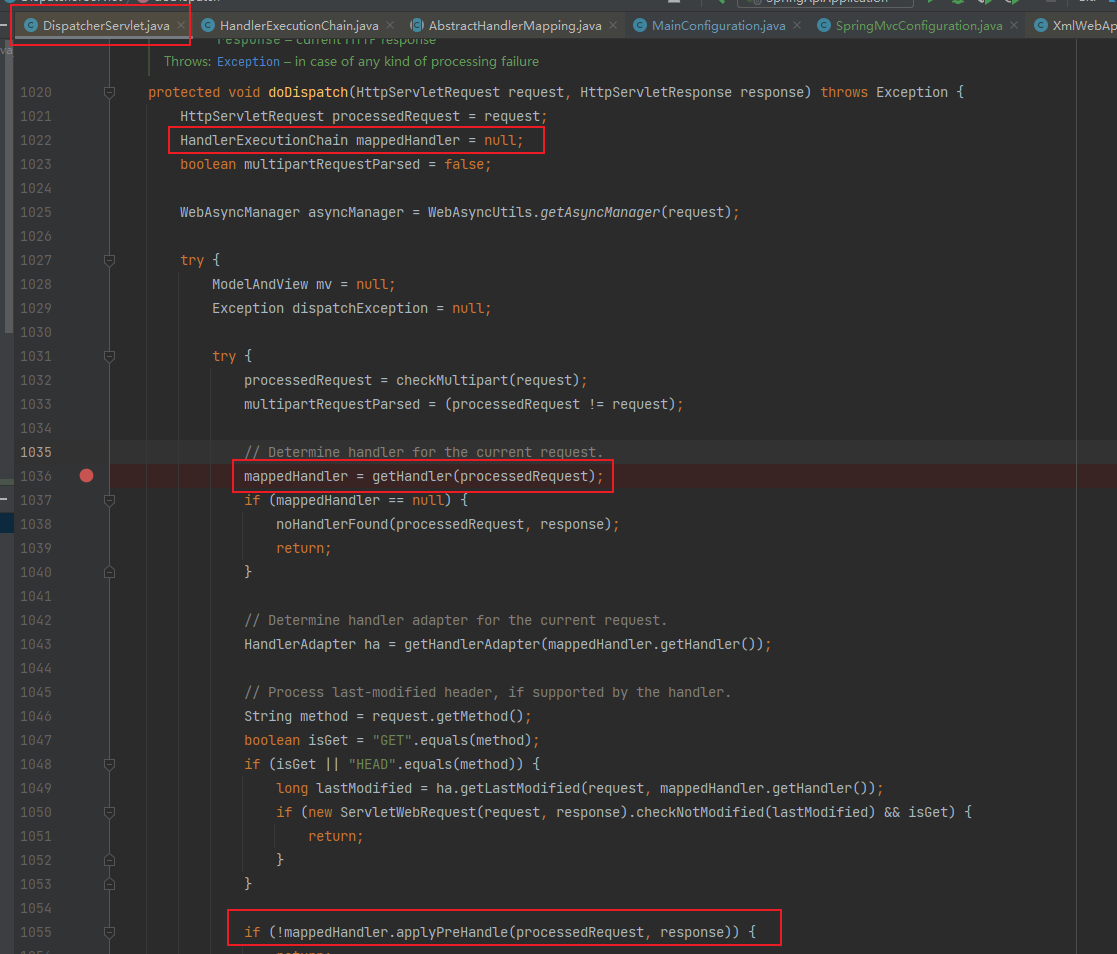The image size is (1117, 954).
Task: Click the AbstractHandlerMapping.java tab file icon
Action: 417,26
